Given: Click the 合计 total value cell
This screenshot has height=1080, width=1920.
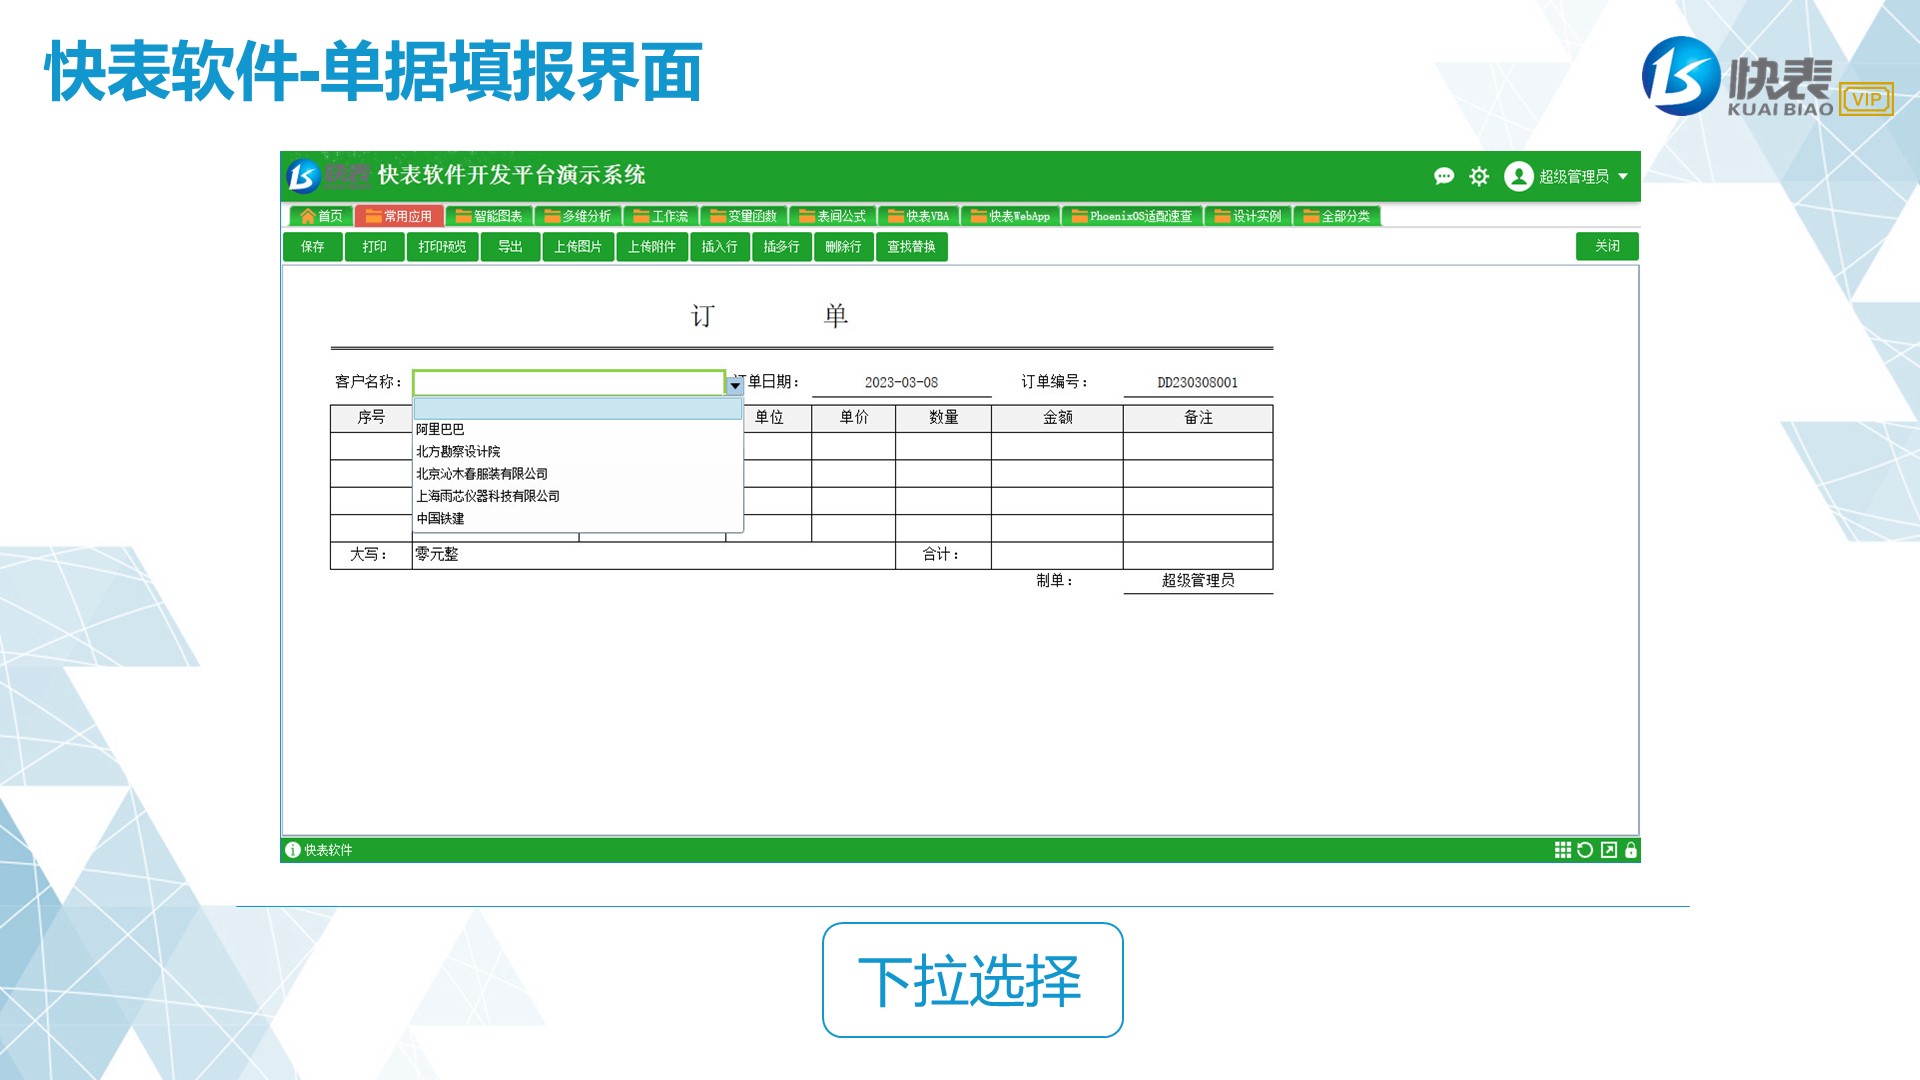Looking at the screenshot, I should (x=1057, y=555).
